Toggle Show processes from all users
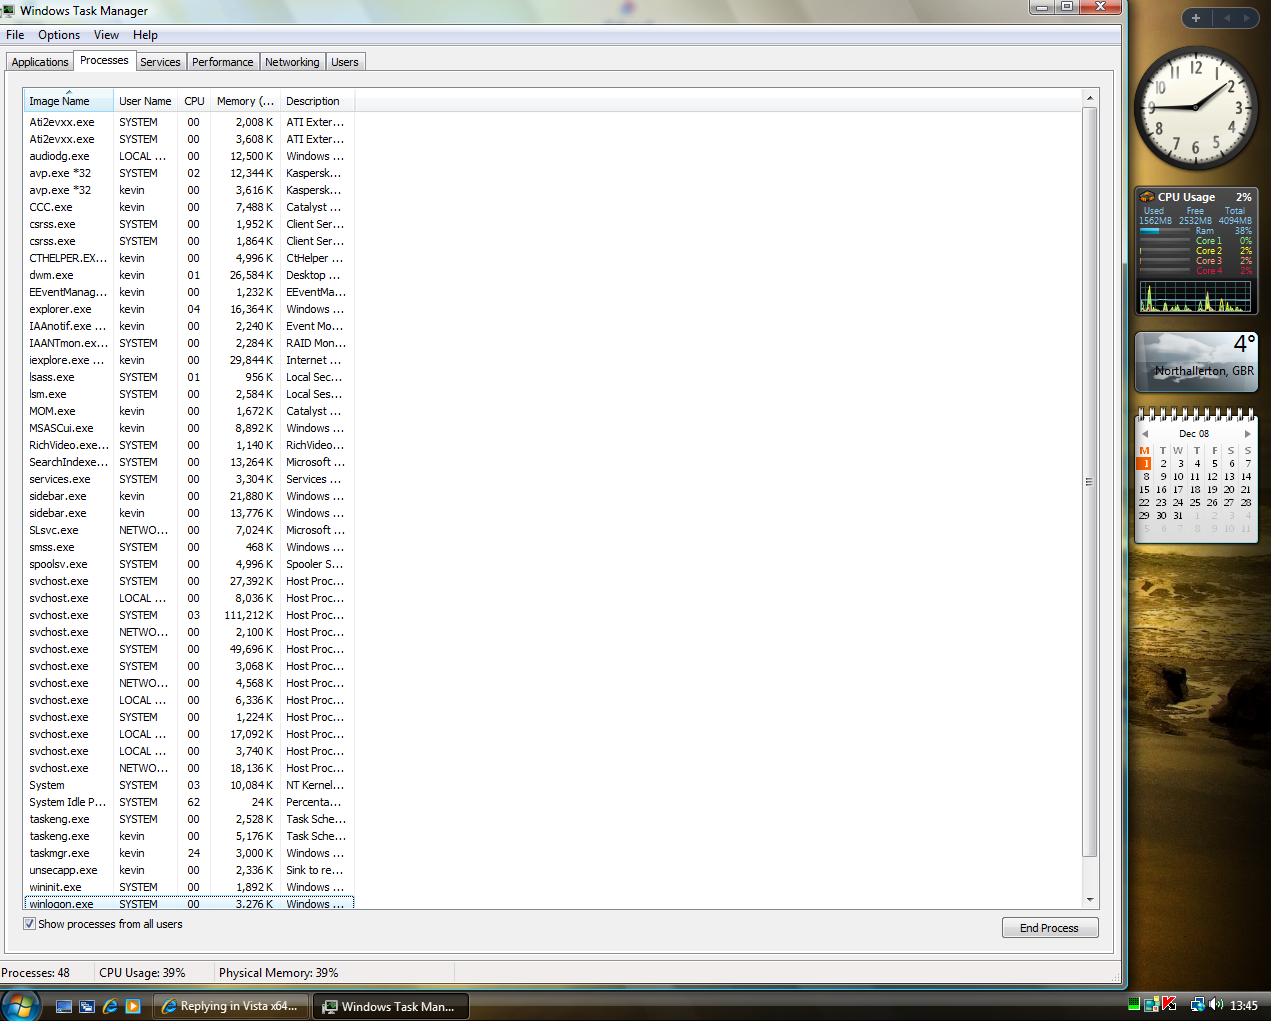Viewport: 1280px width, 1024px height. tap(29, 924)
